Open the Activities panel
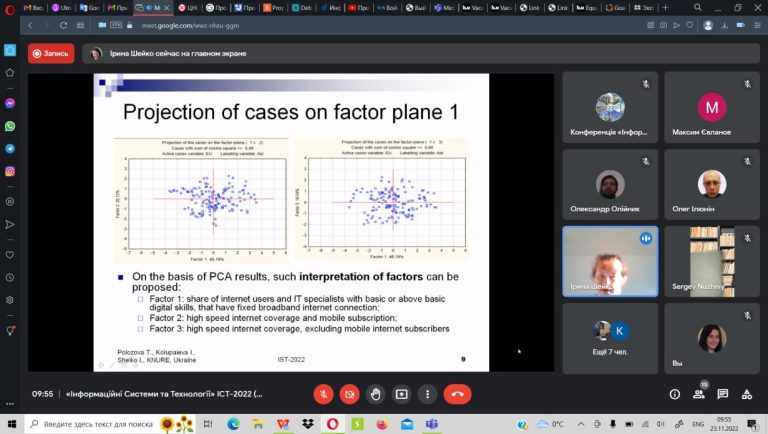Image resolution: width=768 pixels, height=434 pixels. pyautogui.click(x=747, y=394)
